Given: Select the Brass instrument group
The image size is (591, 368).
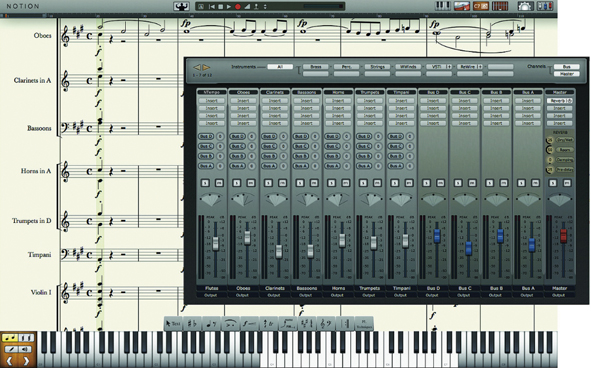Looking at the screenshot, I should click(315, 67).
